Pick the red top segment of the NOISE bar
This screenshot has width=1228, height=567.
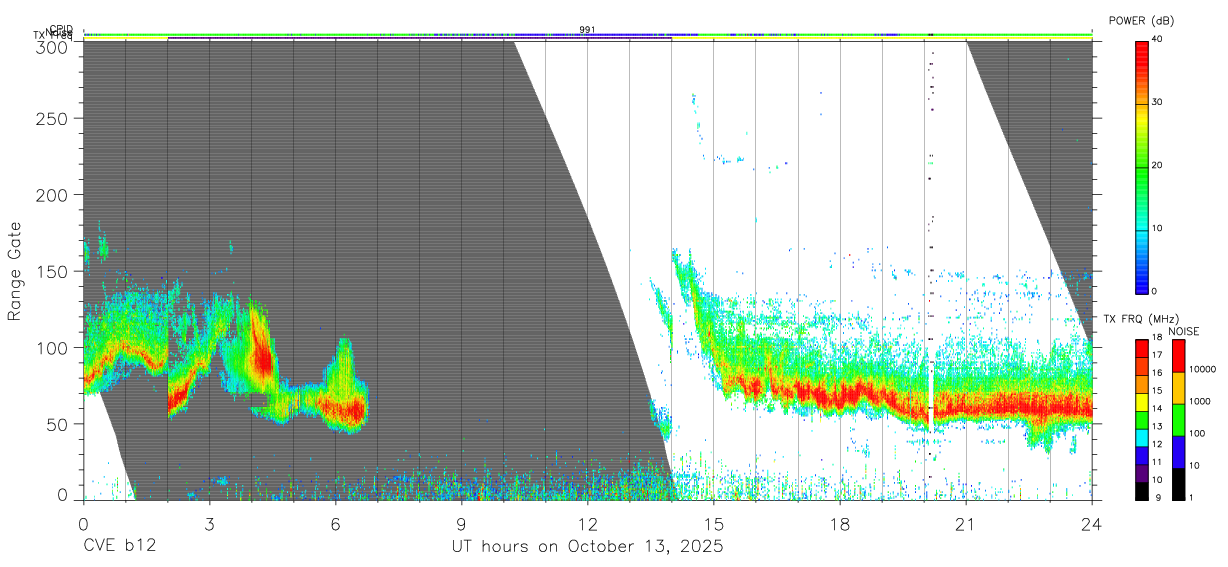(1178, 356)
